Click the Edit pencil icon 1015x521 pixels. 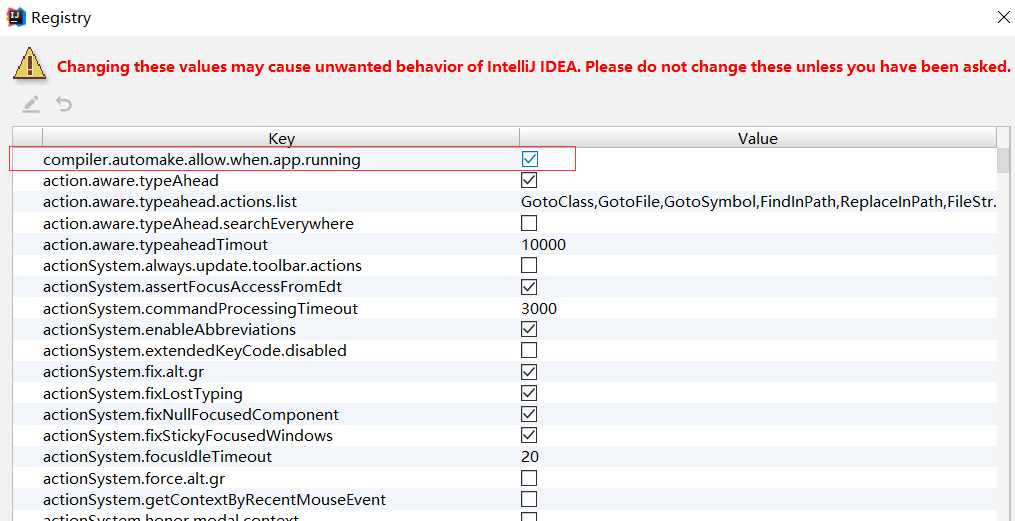[x=30, y=104]
